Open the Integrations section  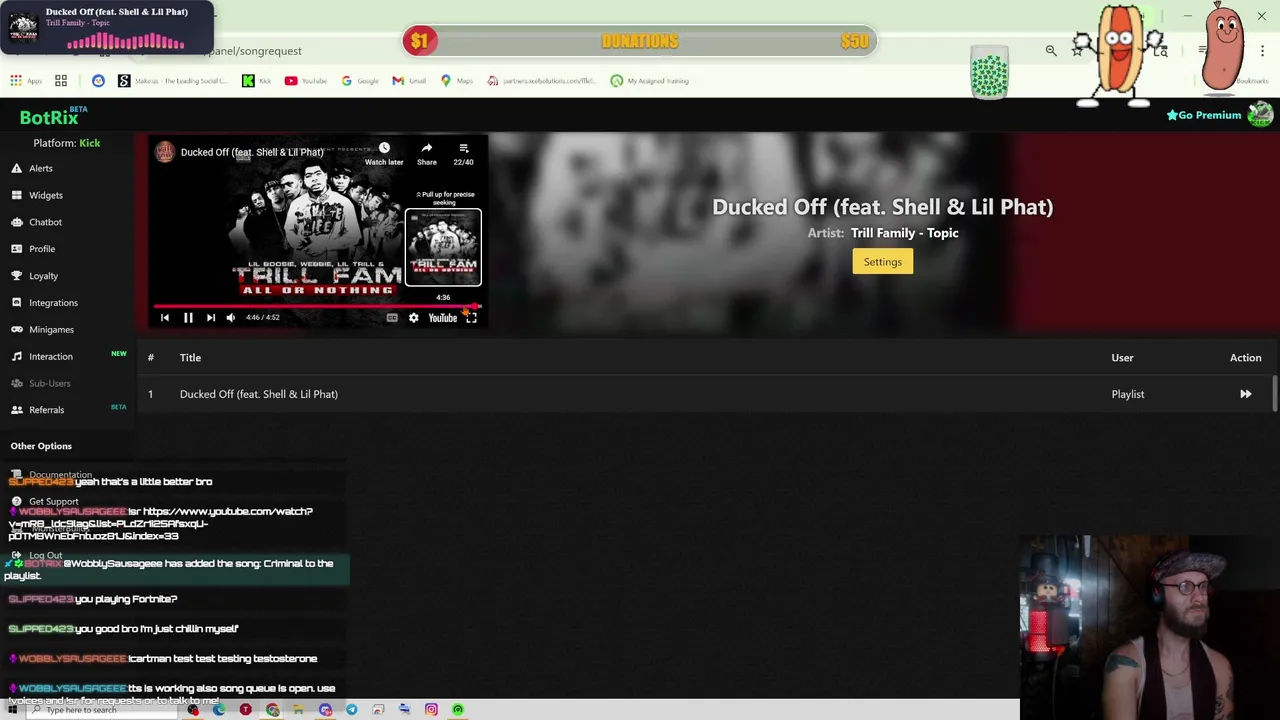click(x=53, y=303)
